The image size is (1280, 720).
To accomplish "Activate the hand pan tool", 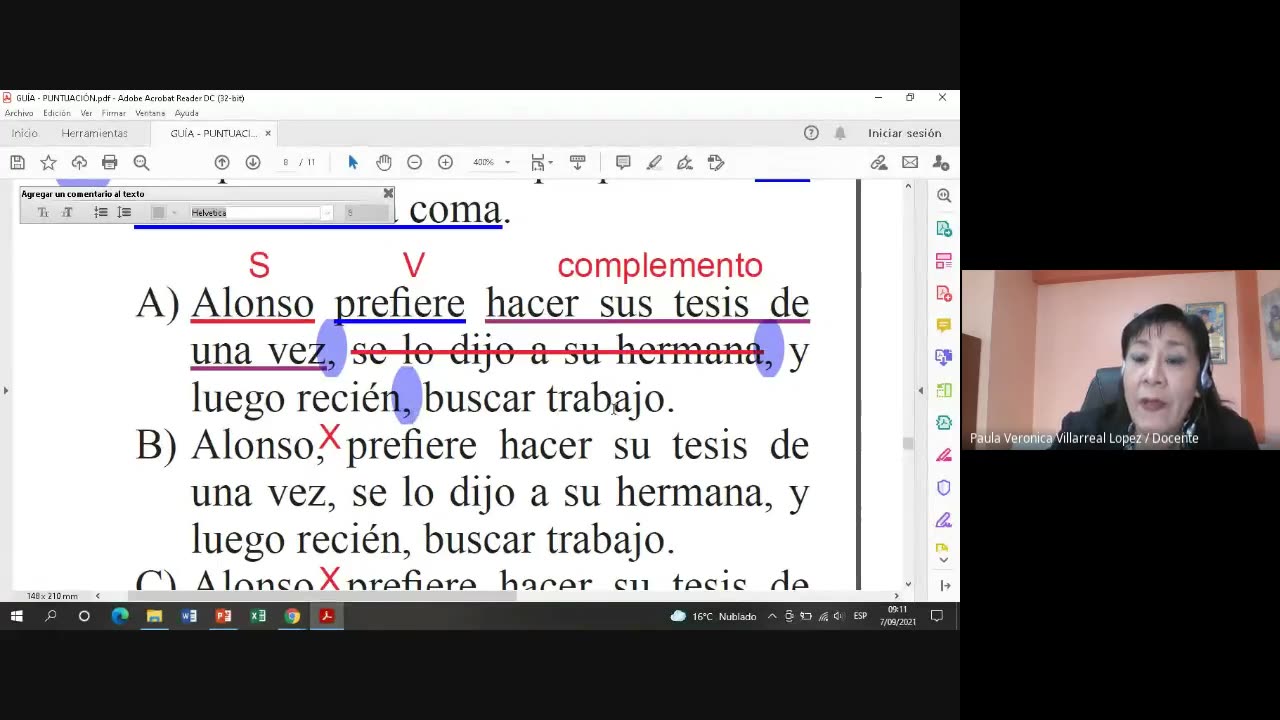I will [384, 162].
